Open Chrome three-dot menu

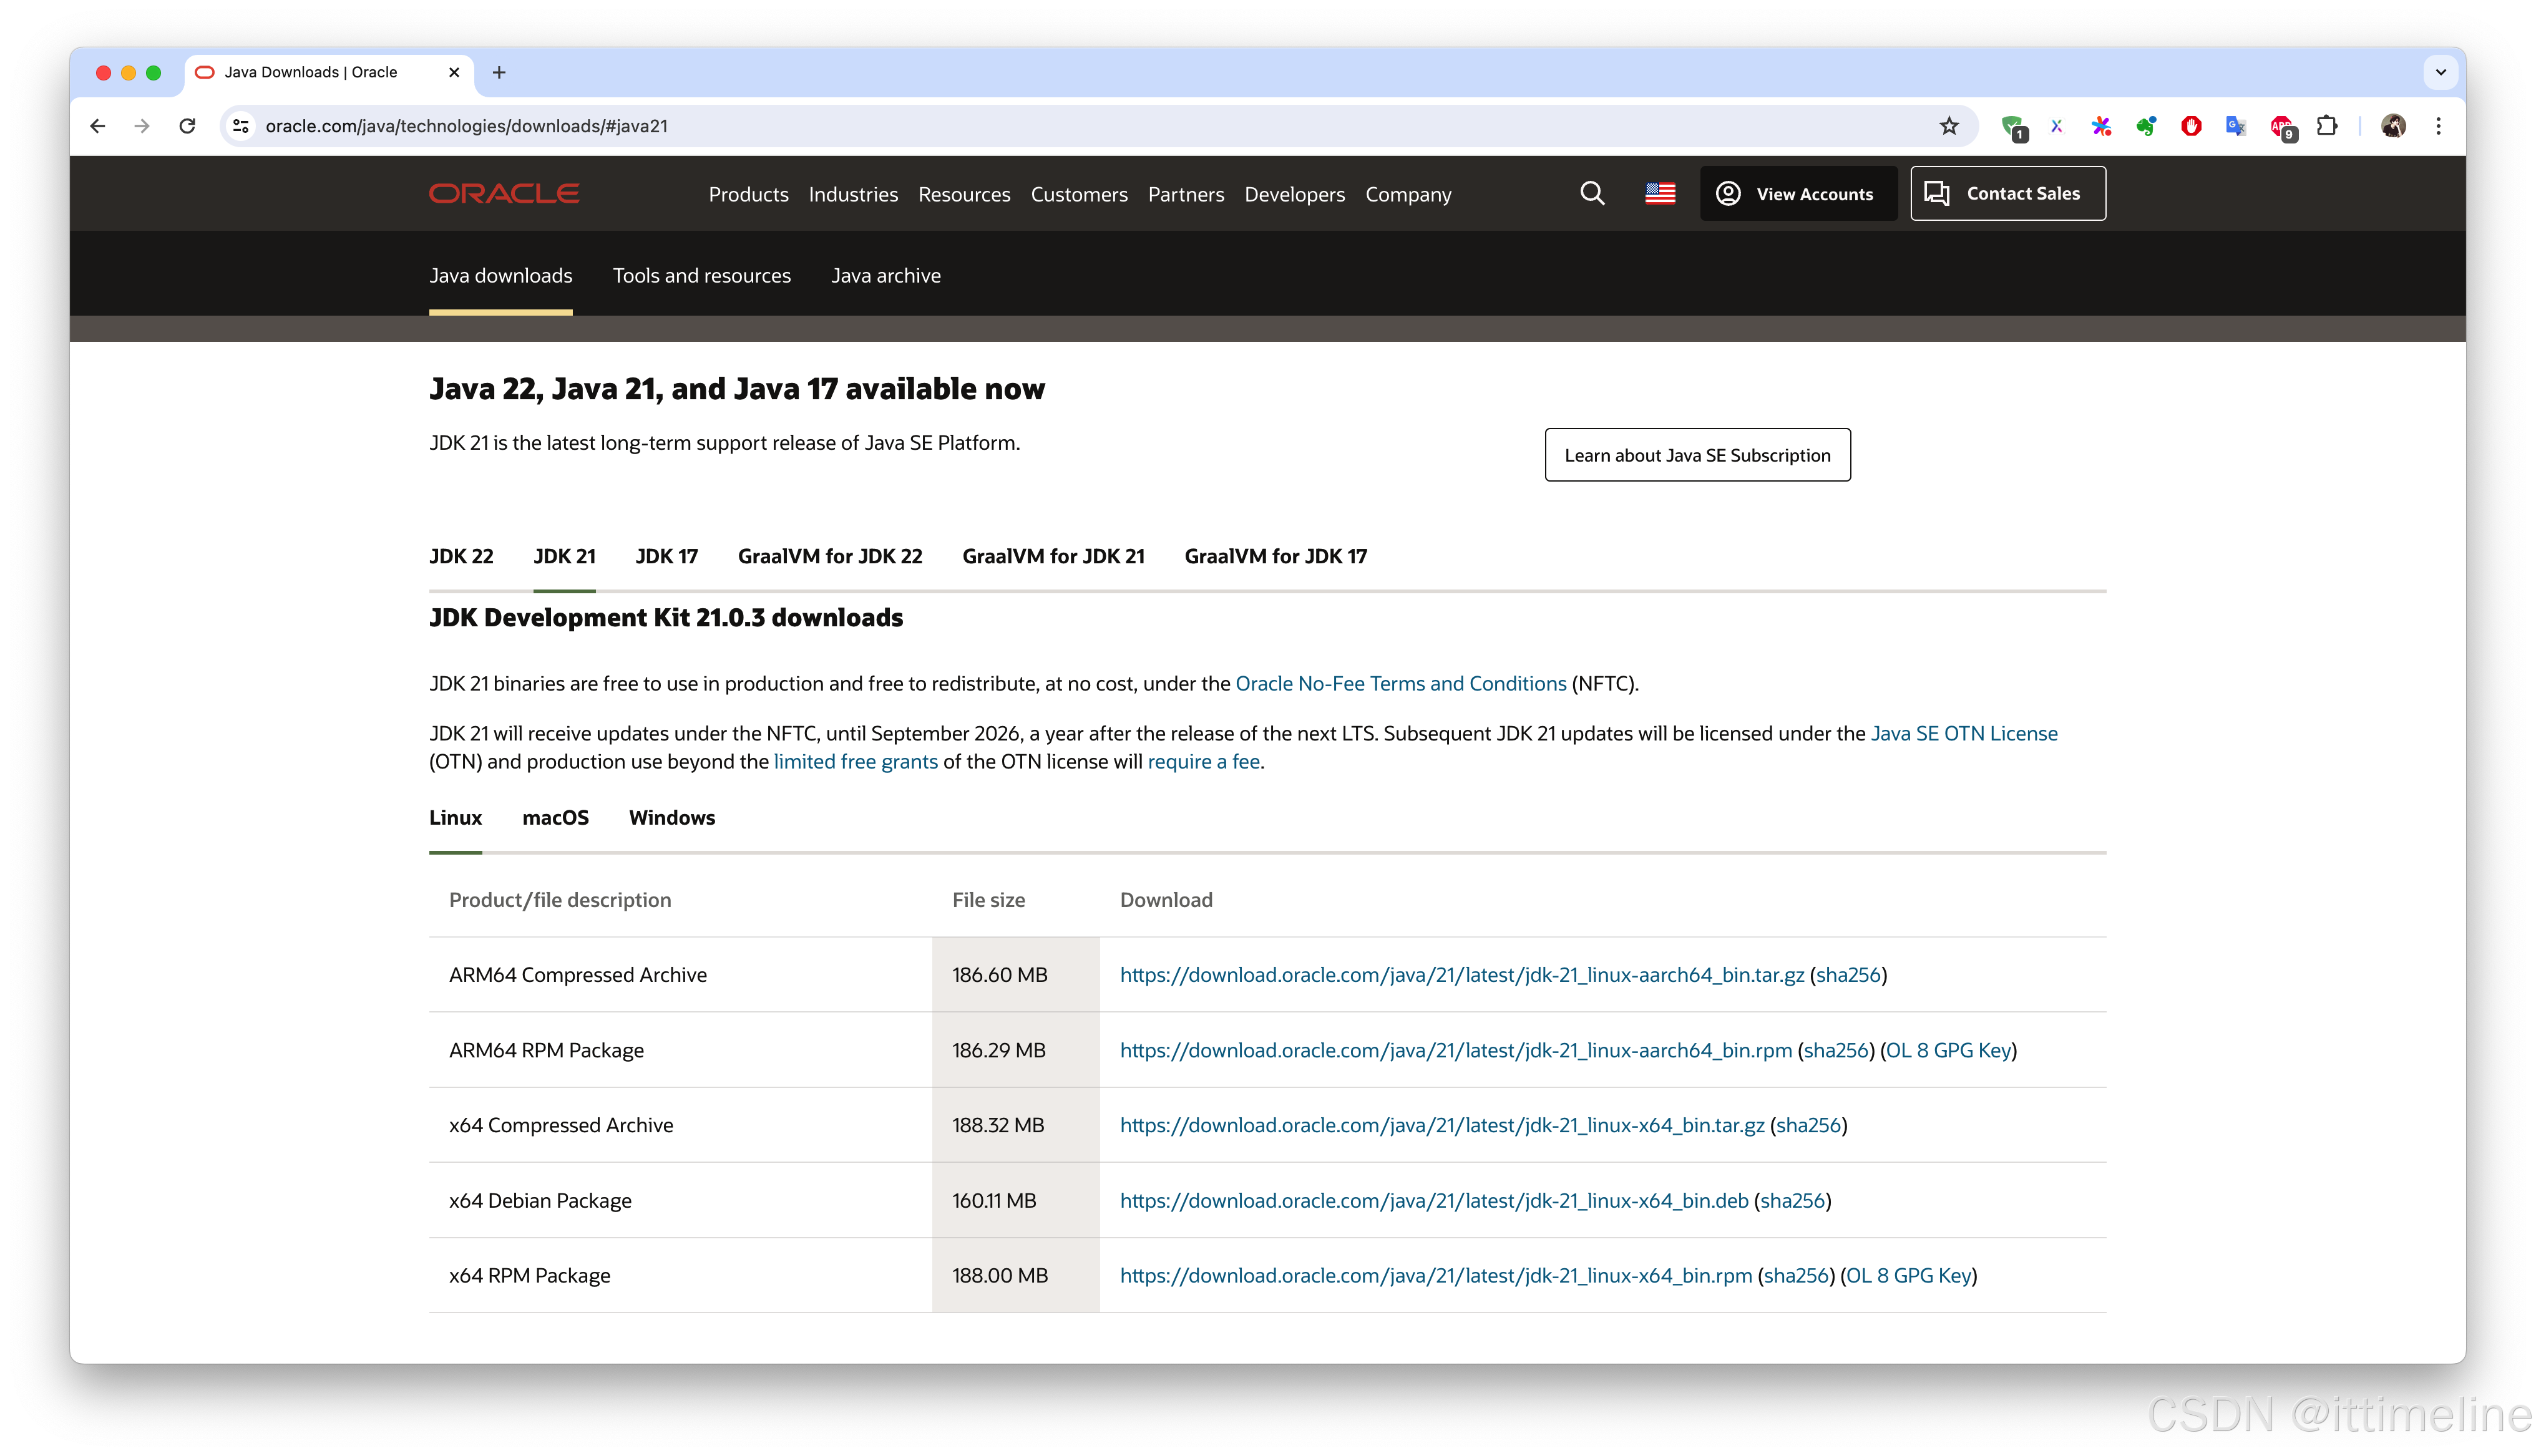click(2438, 126)
